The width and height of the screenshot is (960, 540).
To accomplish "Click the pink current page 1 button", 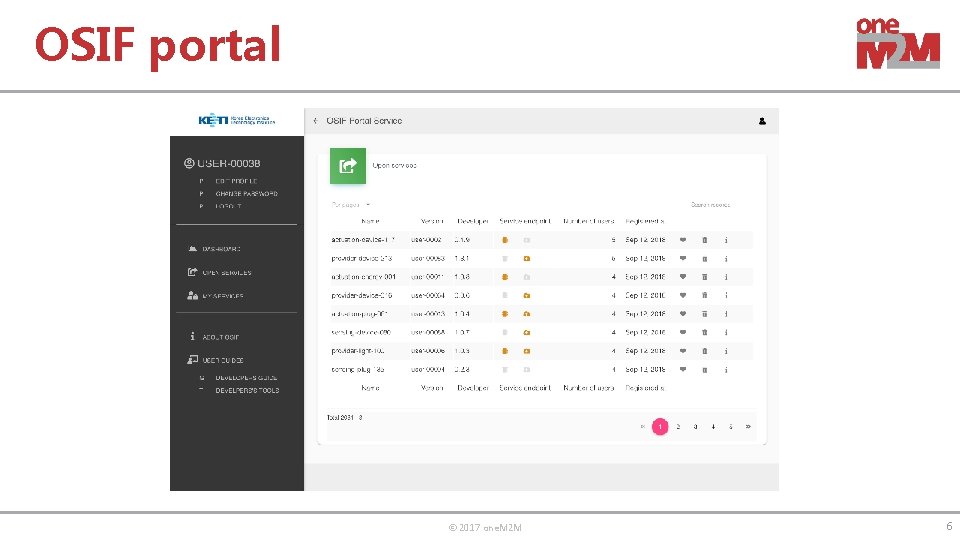I will 660,427.
